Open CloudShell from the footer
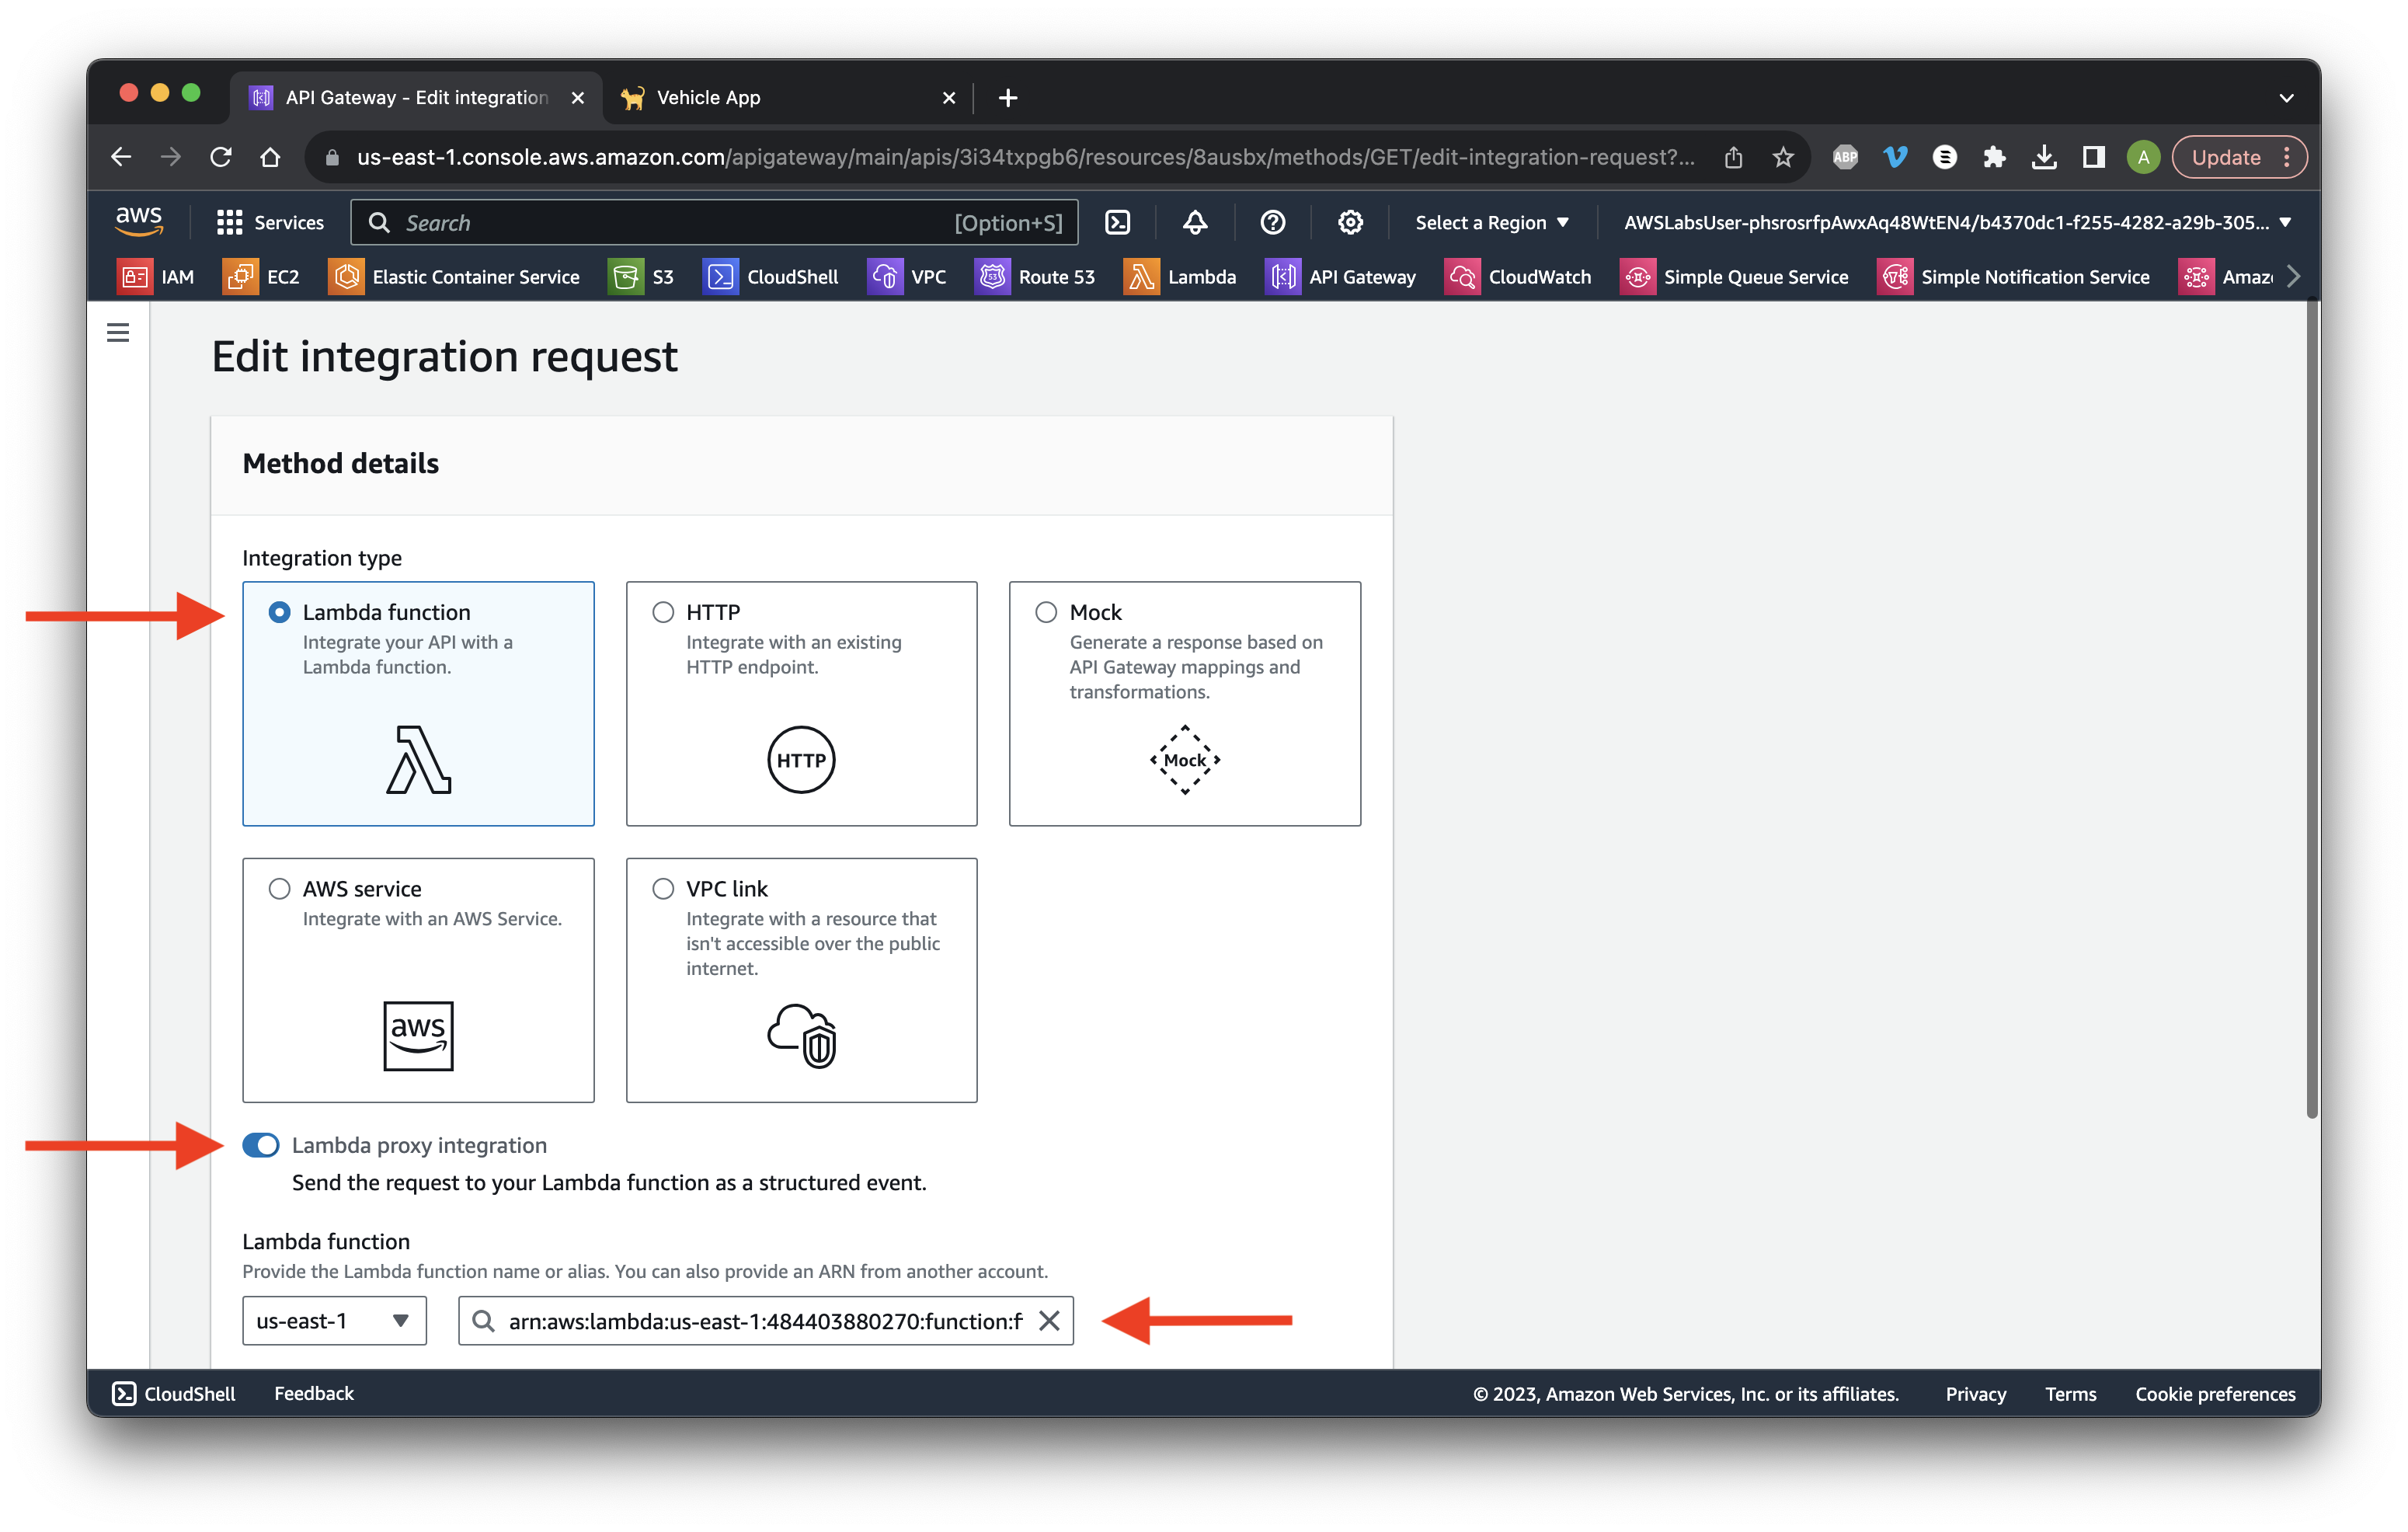 click(175, 1393)
